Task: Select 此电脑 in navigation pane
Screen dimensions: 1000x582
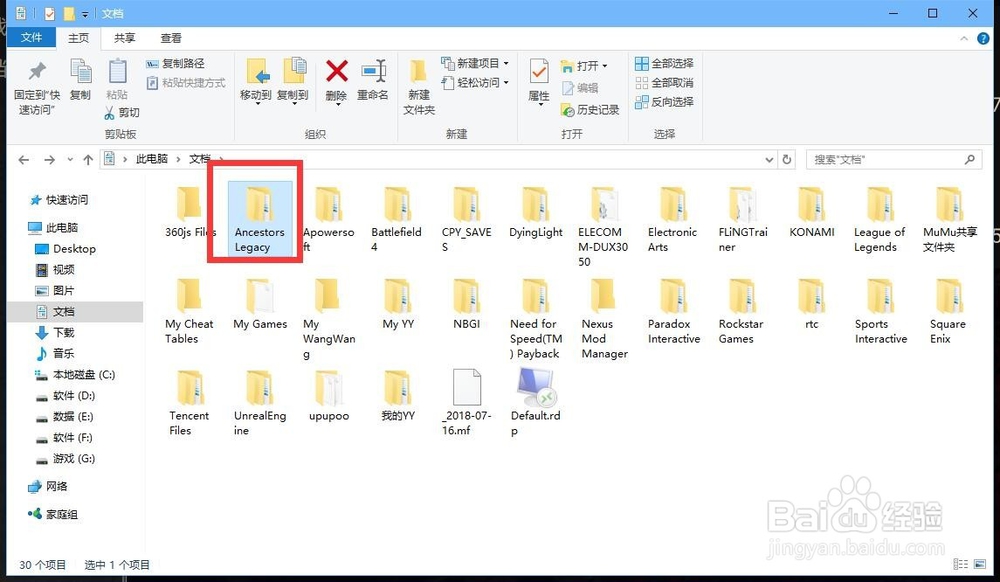Action: (x=54, y=228)
